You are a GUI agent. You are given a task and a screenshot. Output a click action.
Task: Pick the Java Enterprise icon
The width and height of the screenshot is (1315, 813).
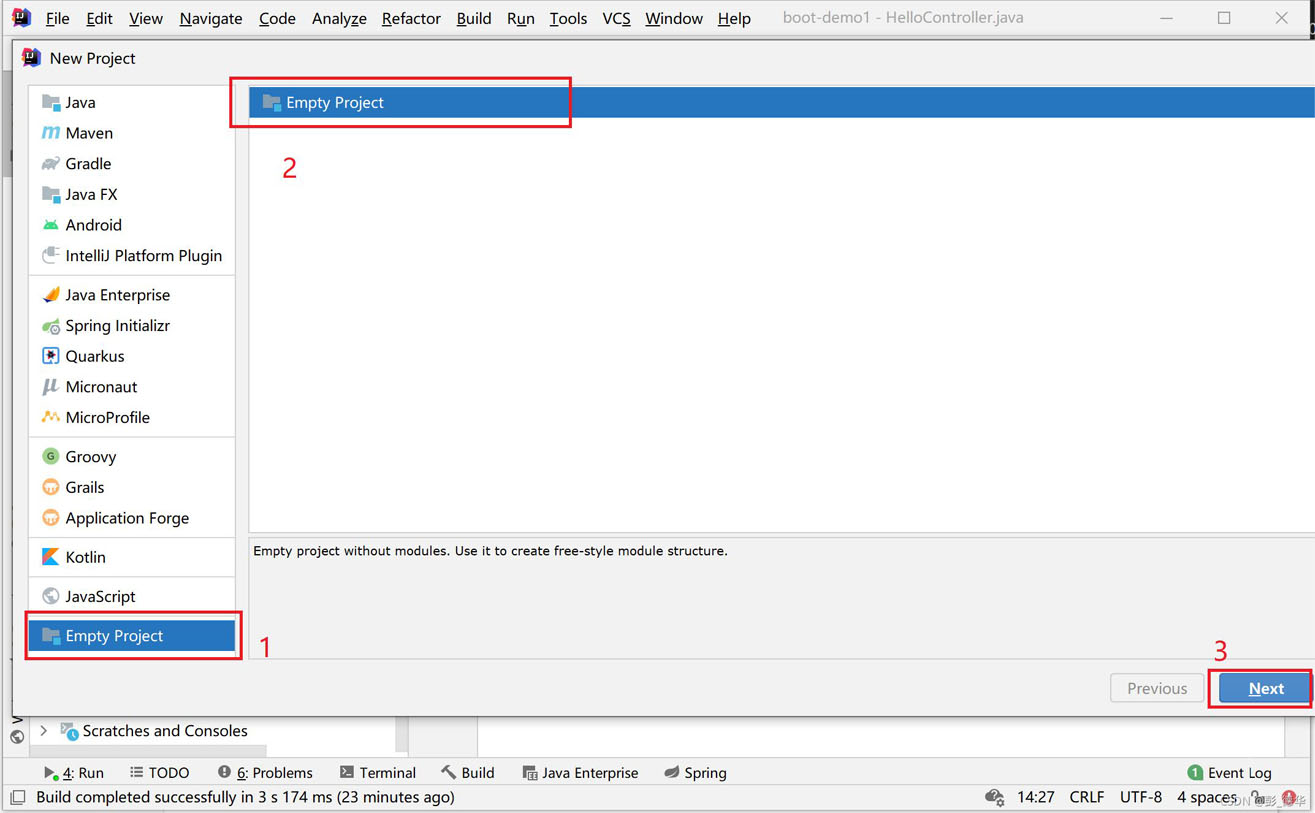[51, 295]
